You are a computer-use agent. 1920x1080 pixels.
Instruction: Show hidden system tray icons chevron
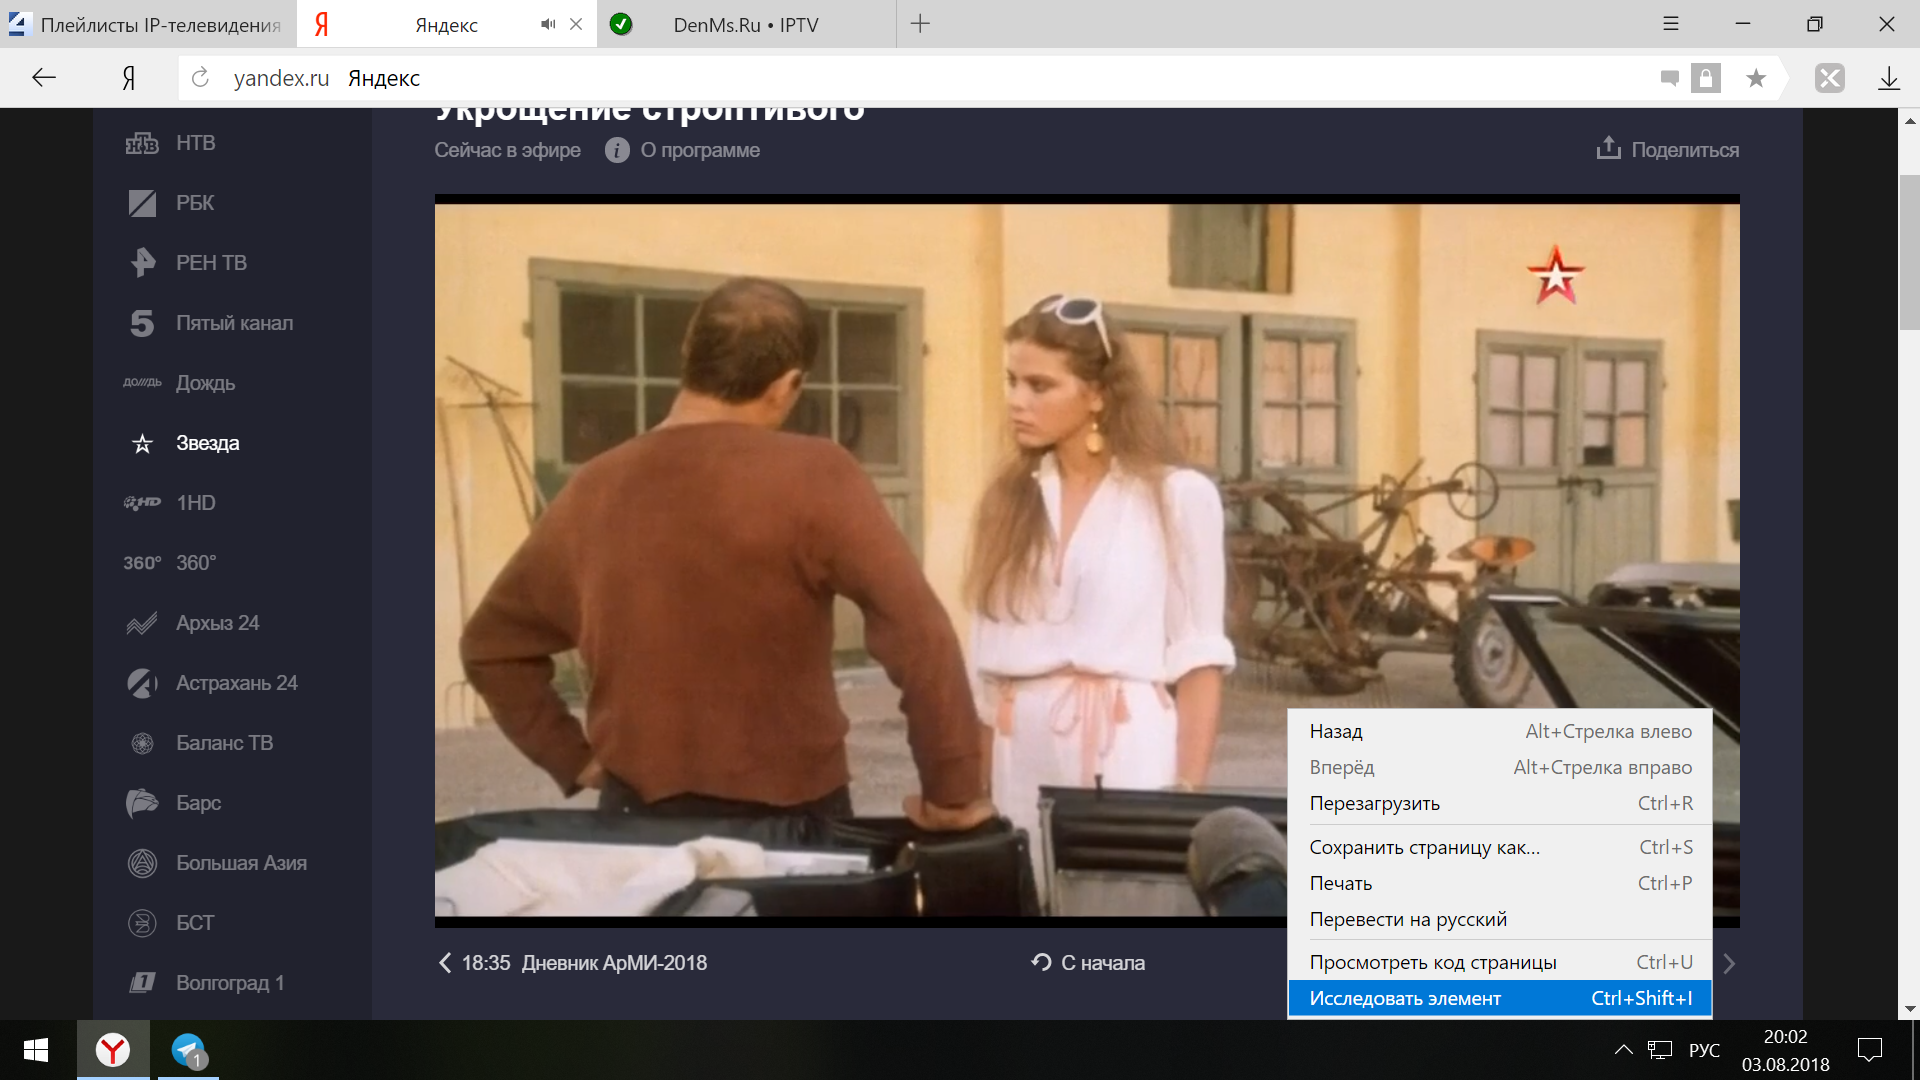(1623, 1050)
